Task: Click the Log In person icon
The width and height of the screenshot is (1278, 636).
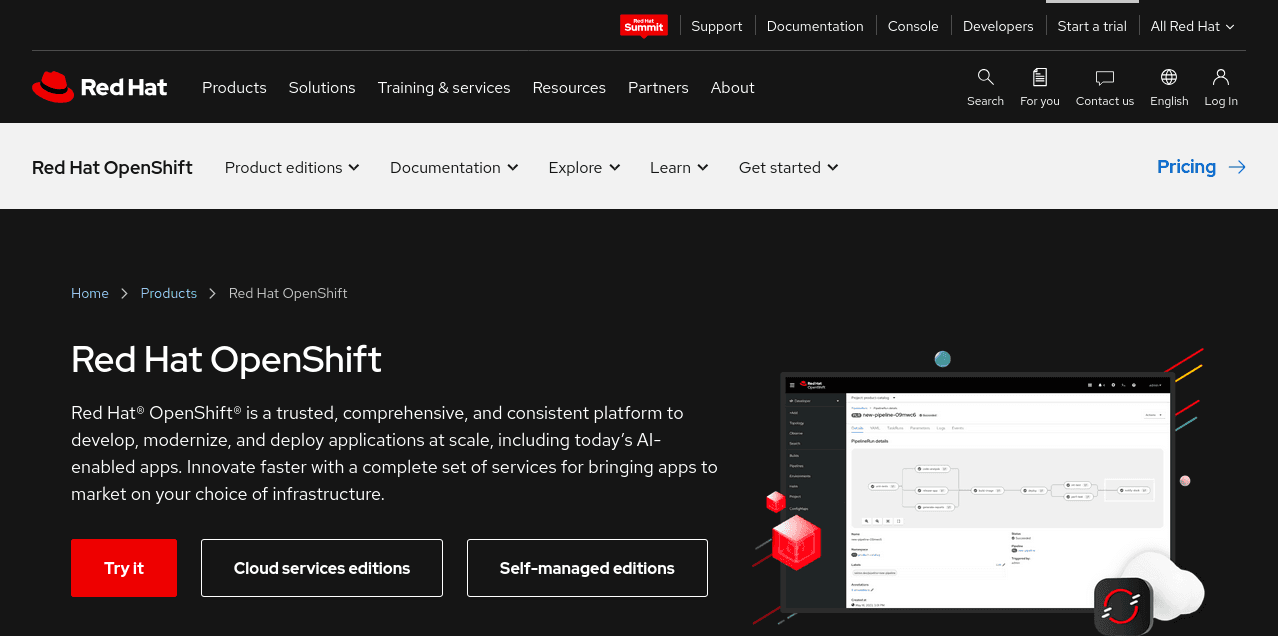Action: (1221, 77)
